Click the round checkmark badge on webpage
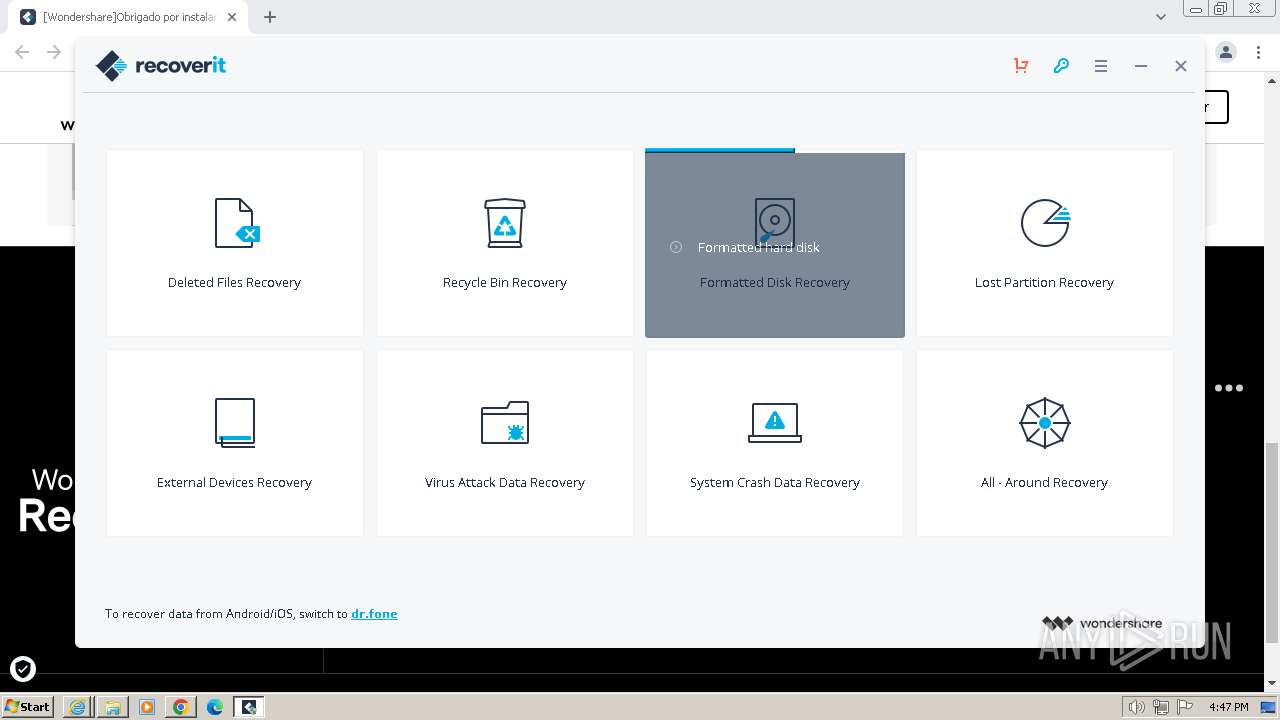 (x=22, y=668)
